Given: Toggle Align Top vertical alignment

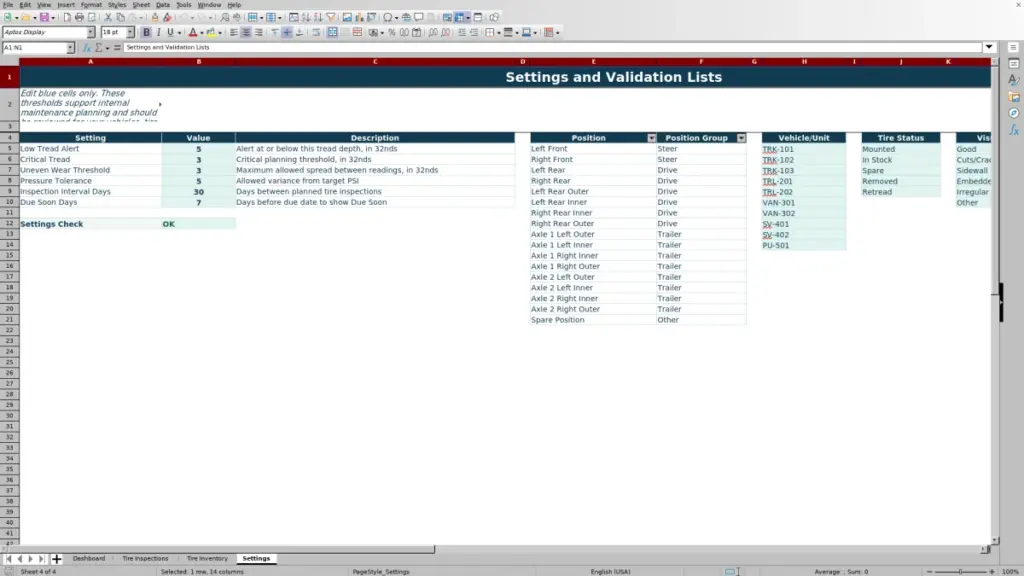Looking at the screenshot, I should (x=275, y=32).
